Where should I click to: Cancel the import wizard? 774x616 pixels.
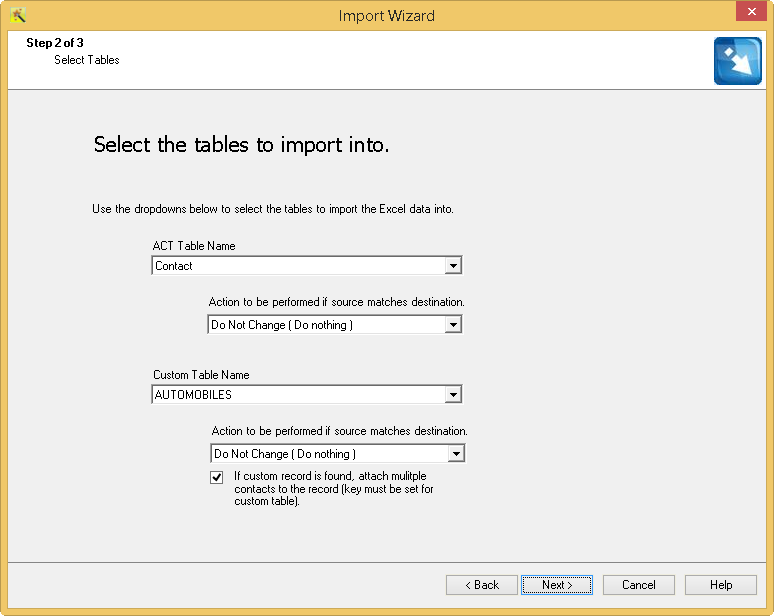(639, 585)
